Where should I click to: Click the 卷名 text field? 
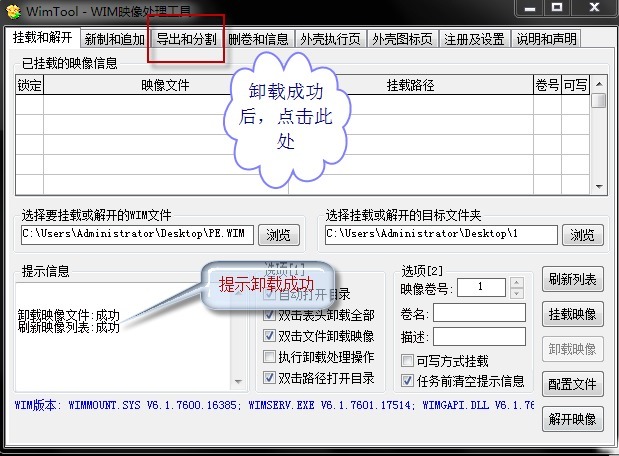click(479, 313)
